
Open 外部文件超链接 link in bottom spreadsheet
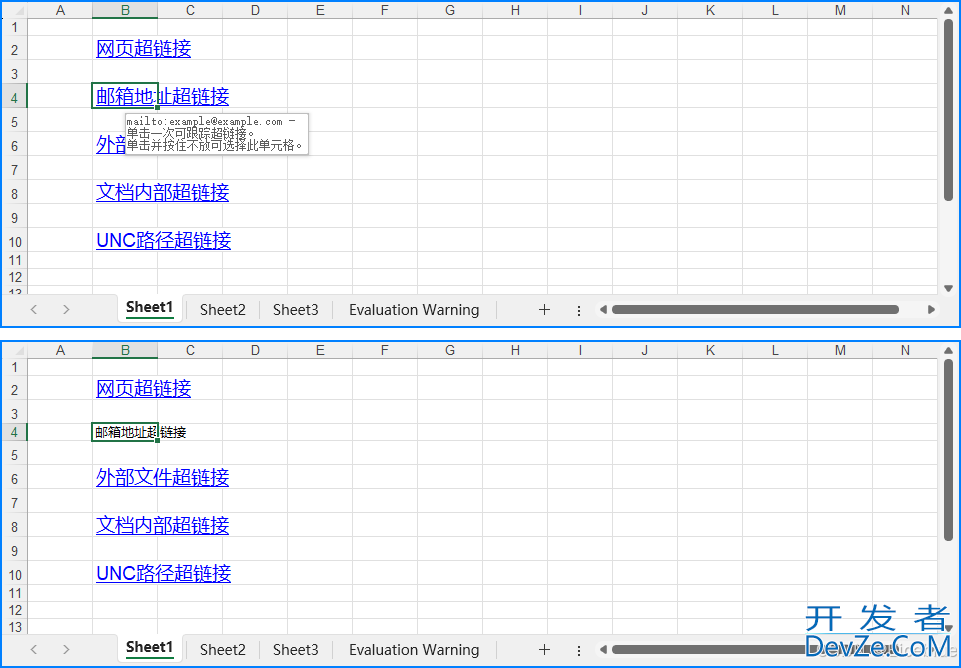(x=162, y=477)
